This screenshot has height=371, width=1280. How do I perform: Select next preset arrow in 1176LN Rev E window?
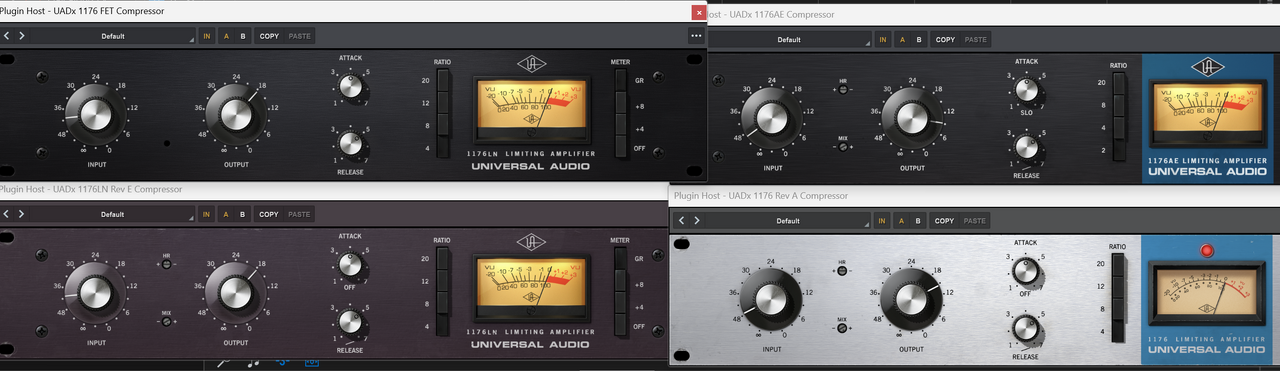[22, 214]
